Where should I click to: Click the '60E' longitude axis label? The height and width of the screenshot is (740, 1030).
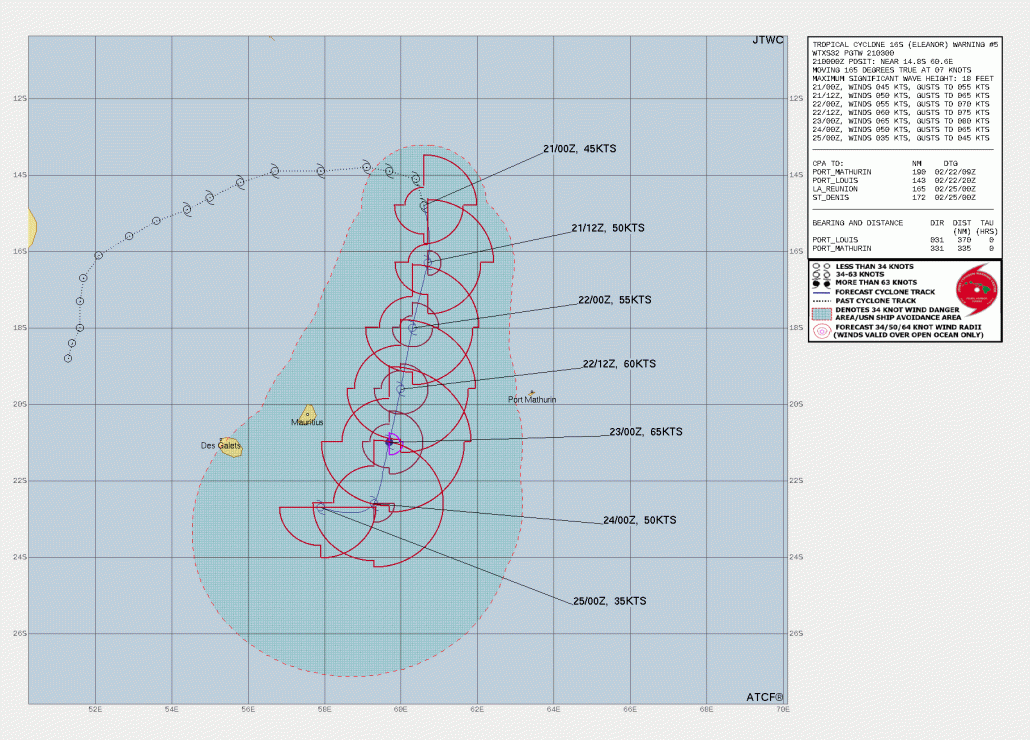click(401, 709)
